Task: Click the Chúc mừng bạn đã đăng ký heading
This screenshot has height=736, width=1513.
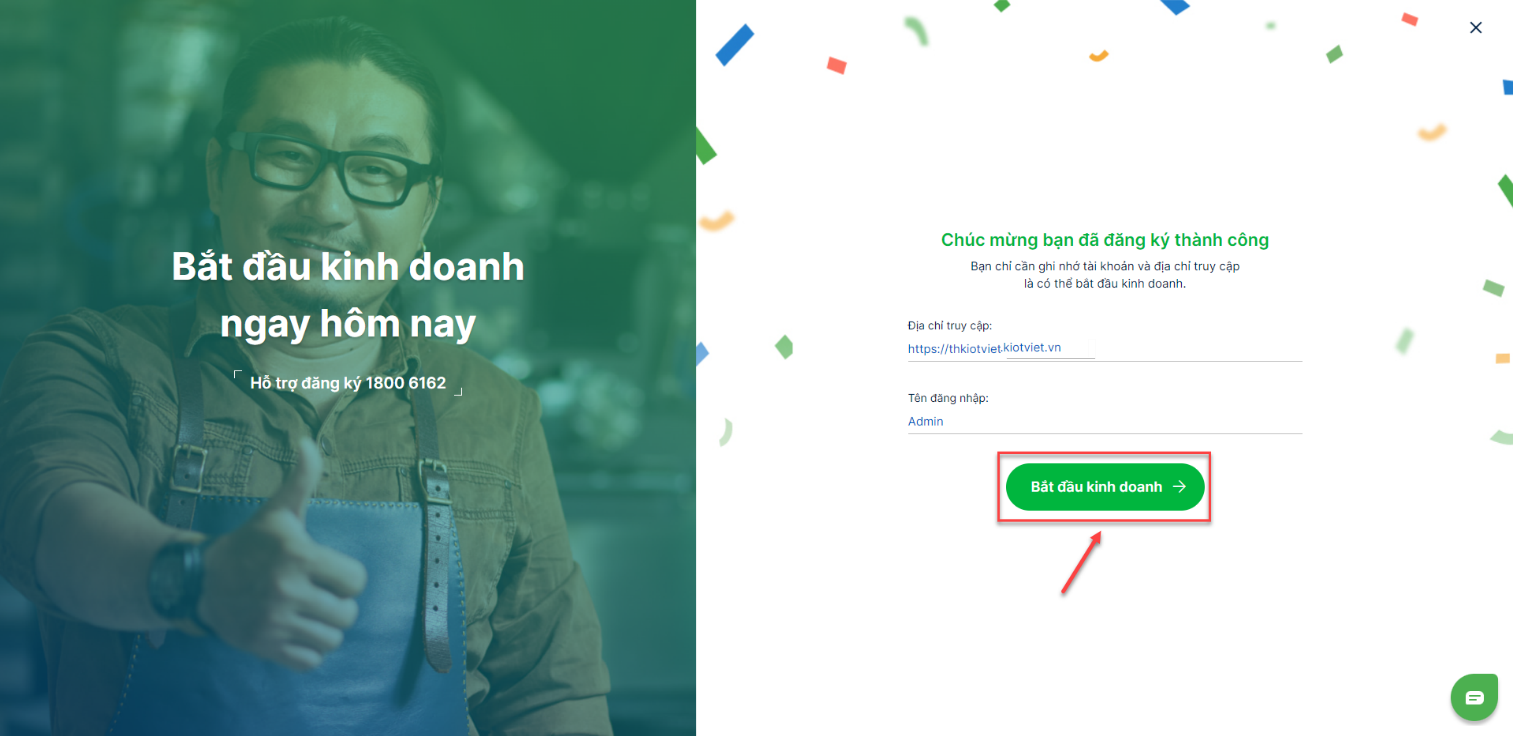Action: point(1105,240)
